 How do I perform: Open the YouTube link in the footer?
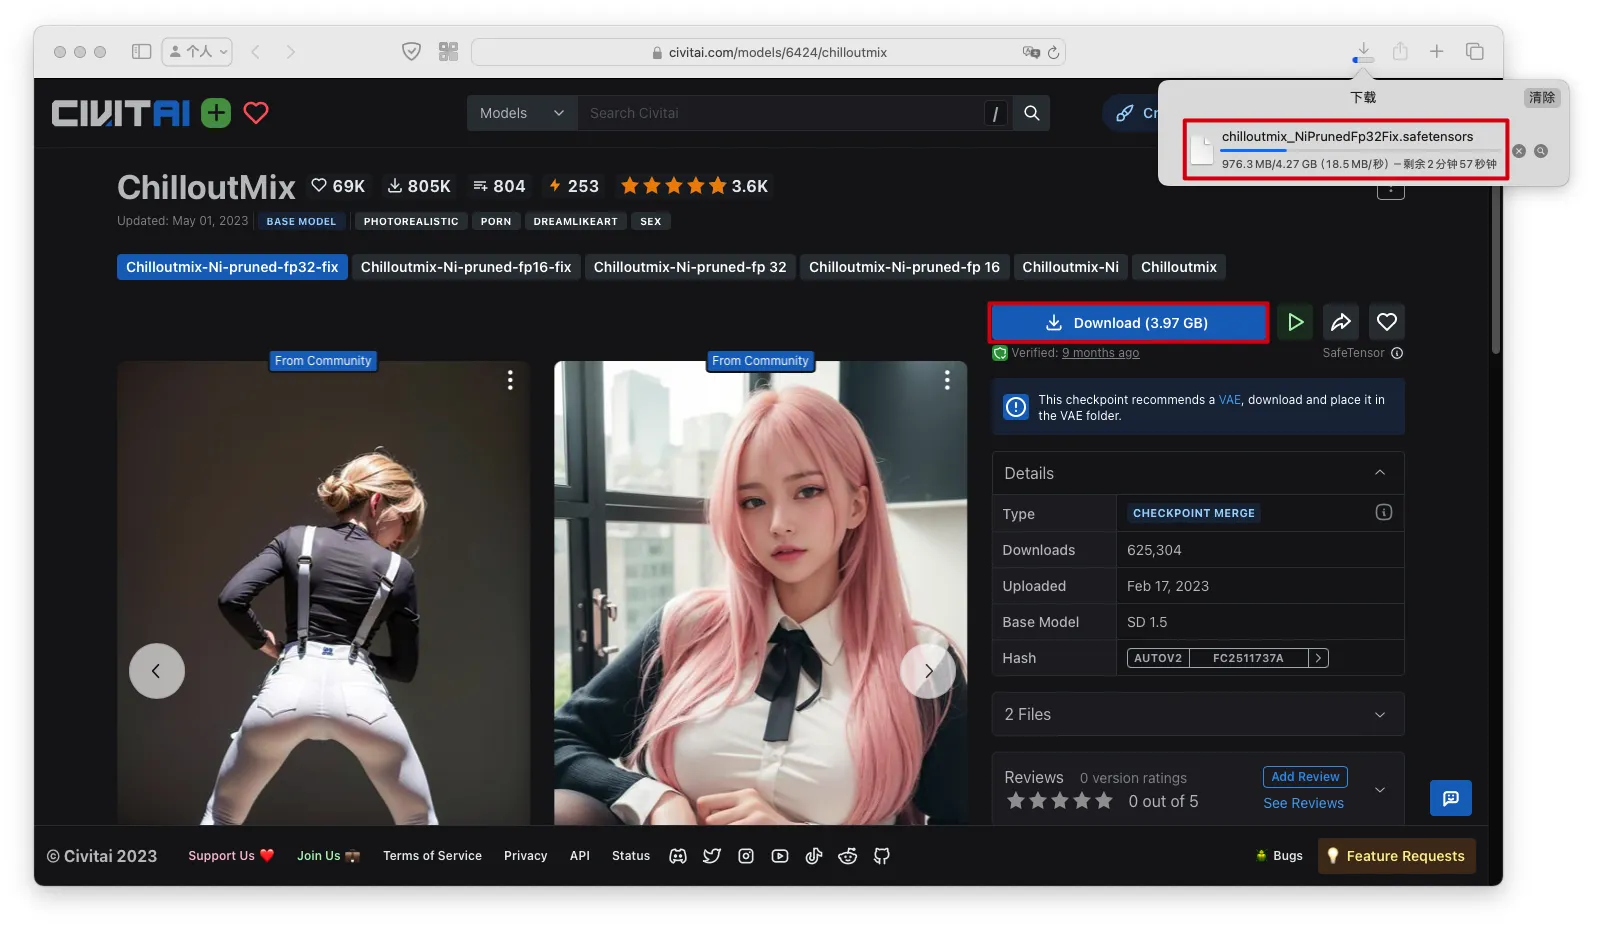pyautogui.click(x=780, y=856)
